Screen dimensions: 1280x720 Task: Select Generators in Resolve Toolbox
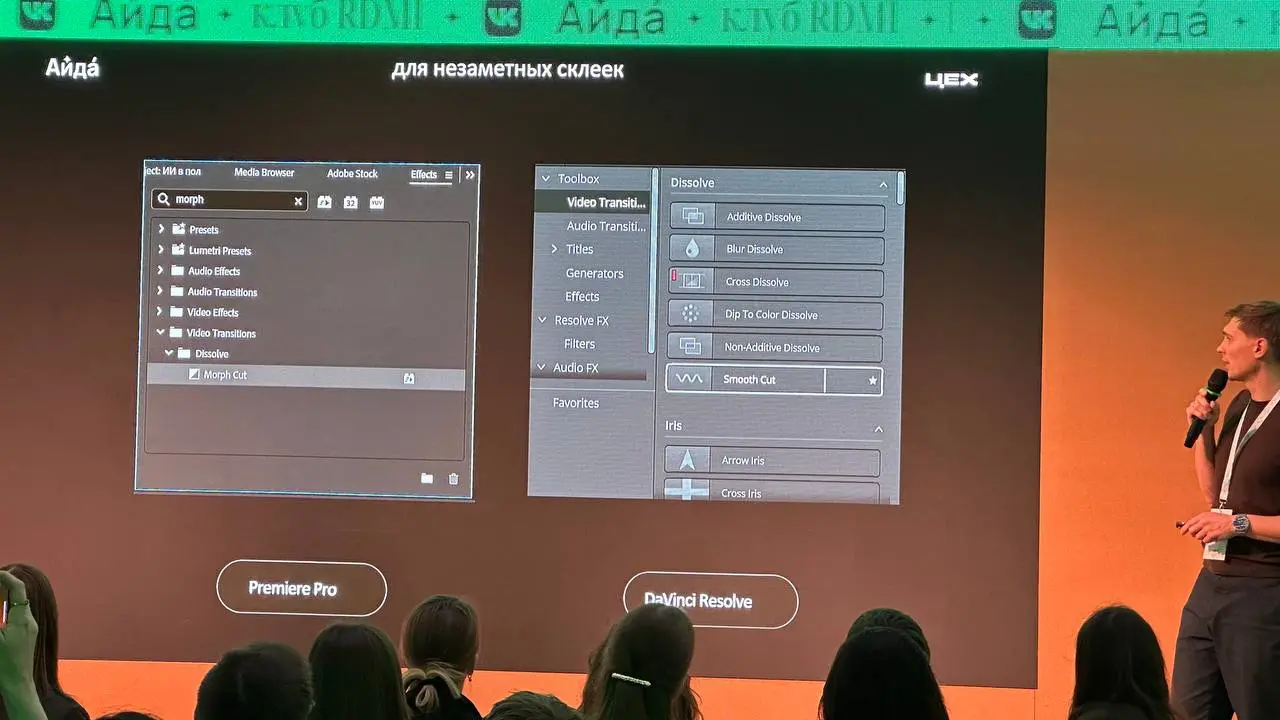pos(594,273)
